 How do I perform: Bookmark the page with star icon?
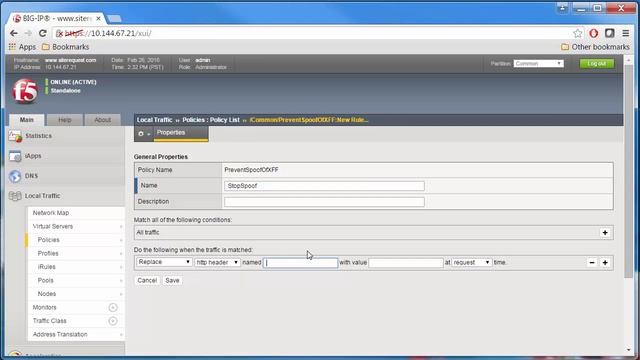pyautogui.click(x=578, y=33)
